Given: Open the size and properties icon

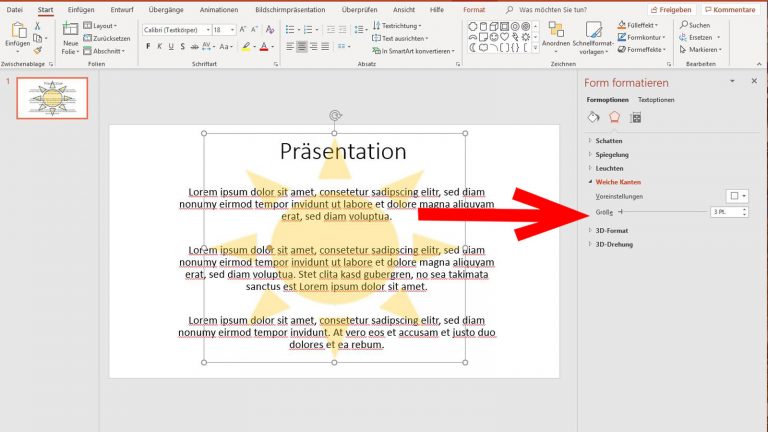Looking at the screenshot, I should [x=635, y=117].
